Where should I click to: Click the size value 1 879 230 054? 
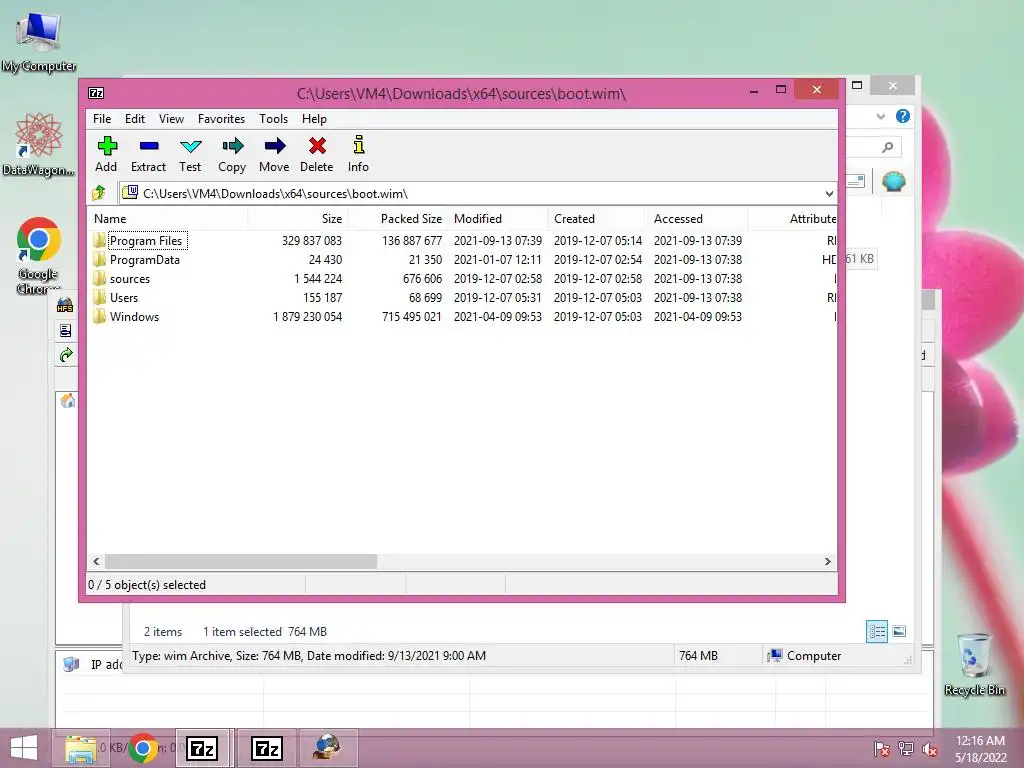307,317
